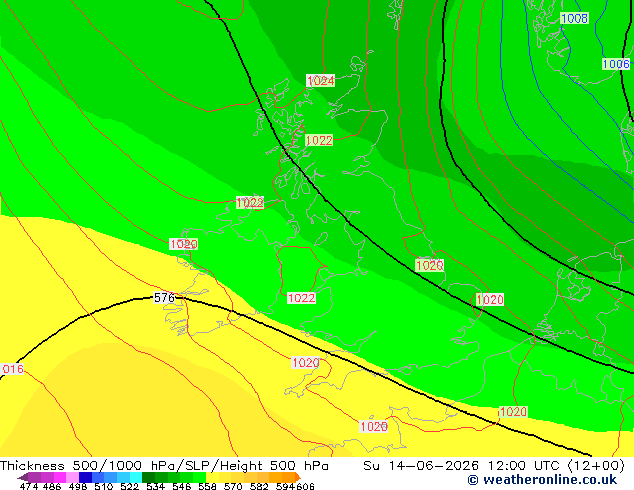Click the 576 height contour label
Screen dimensions: 634x490
(x=164, y=298)
